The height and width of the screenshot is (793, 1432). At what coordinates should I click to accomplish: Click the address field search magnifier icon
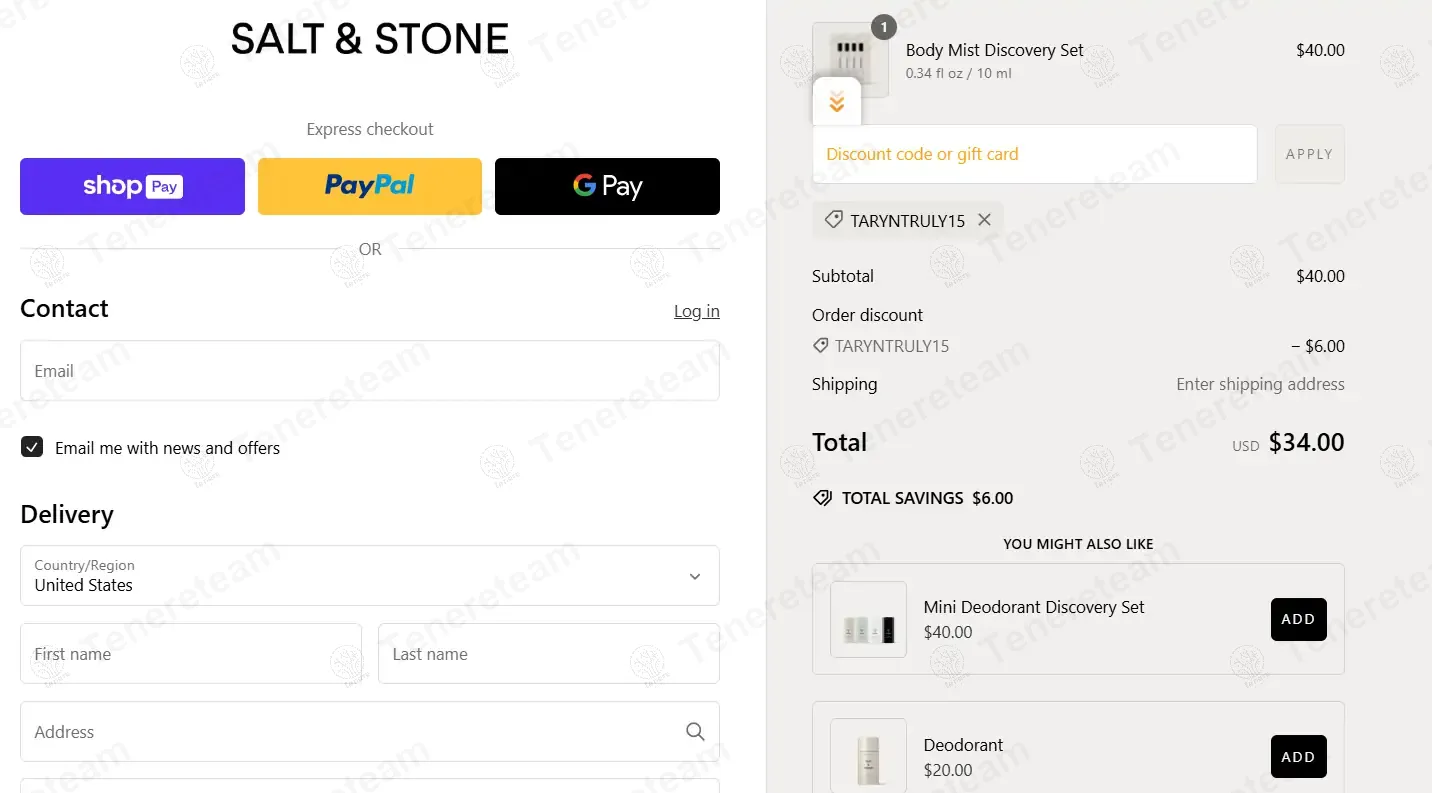[x=695, y=732]
